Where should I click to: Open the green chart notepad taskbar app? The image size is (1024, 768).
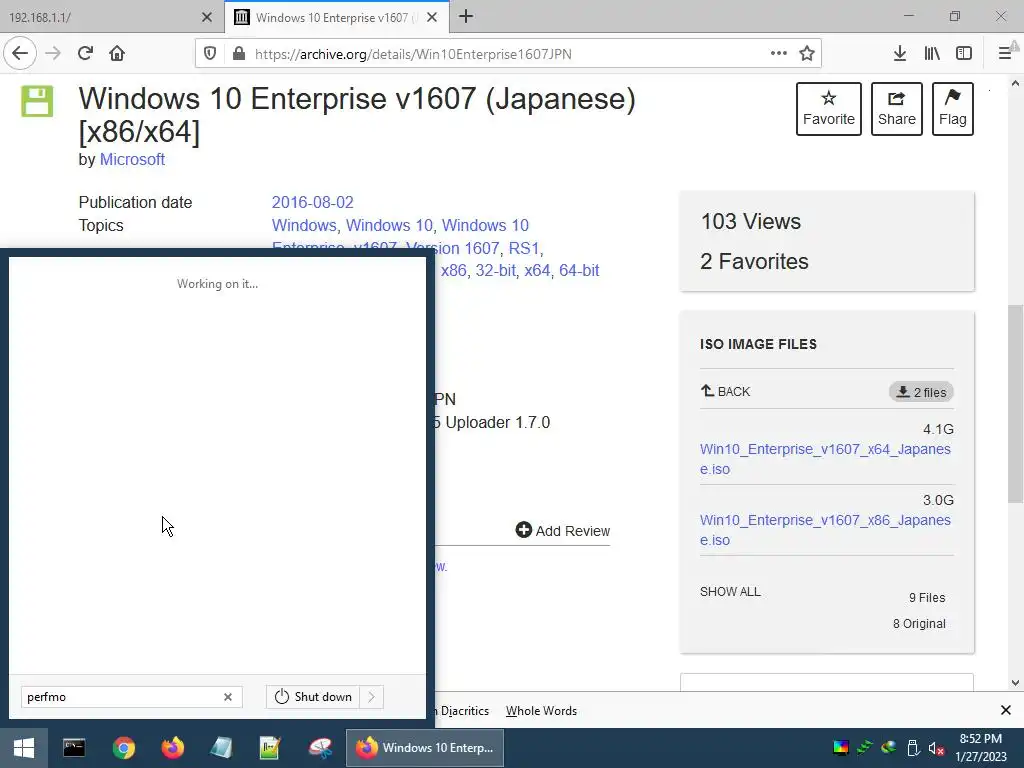[x=270, y=748]
